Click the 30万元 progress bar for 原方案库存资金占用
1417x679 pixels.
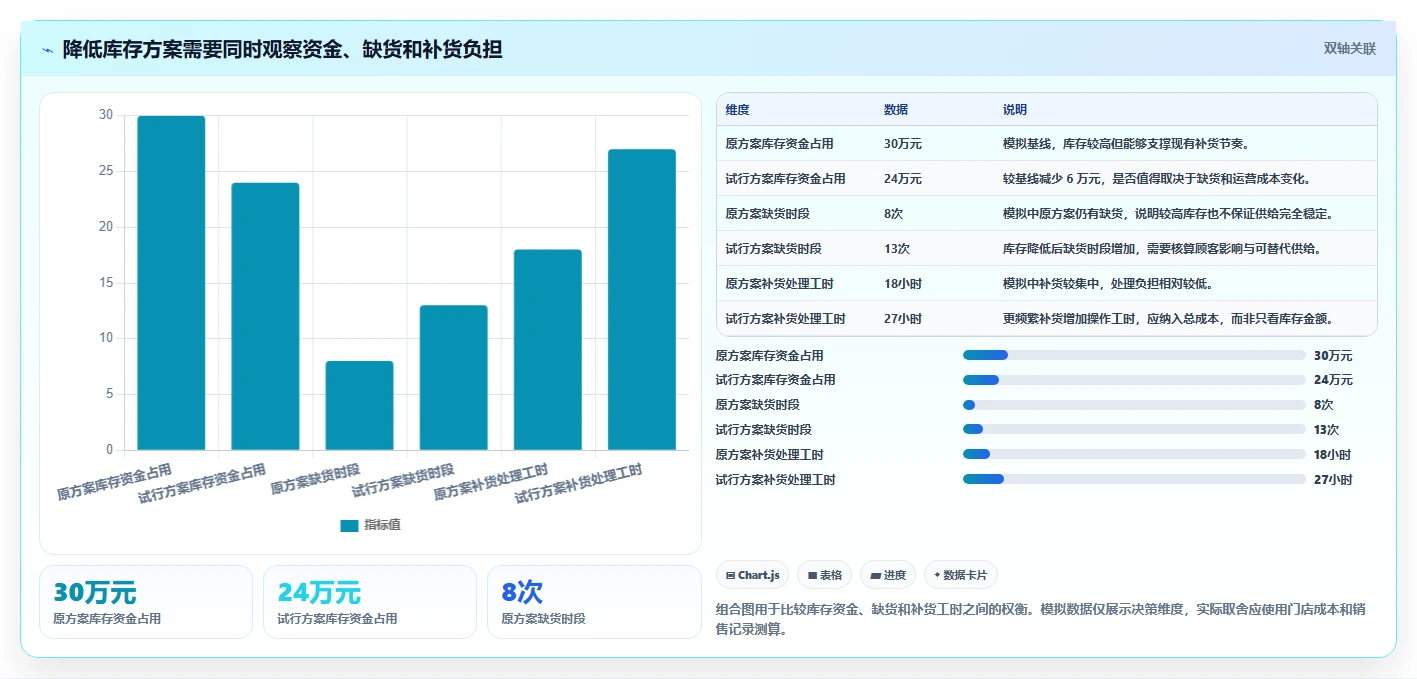pyautogui.click(x=1134, y=355)
